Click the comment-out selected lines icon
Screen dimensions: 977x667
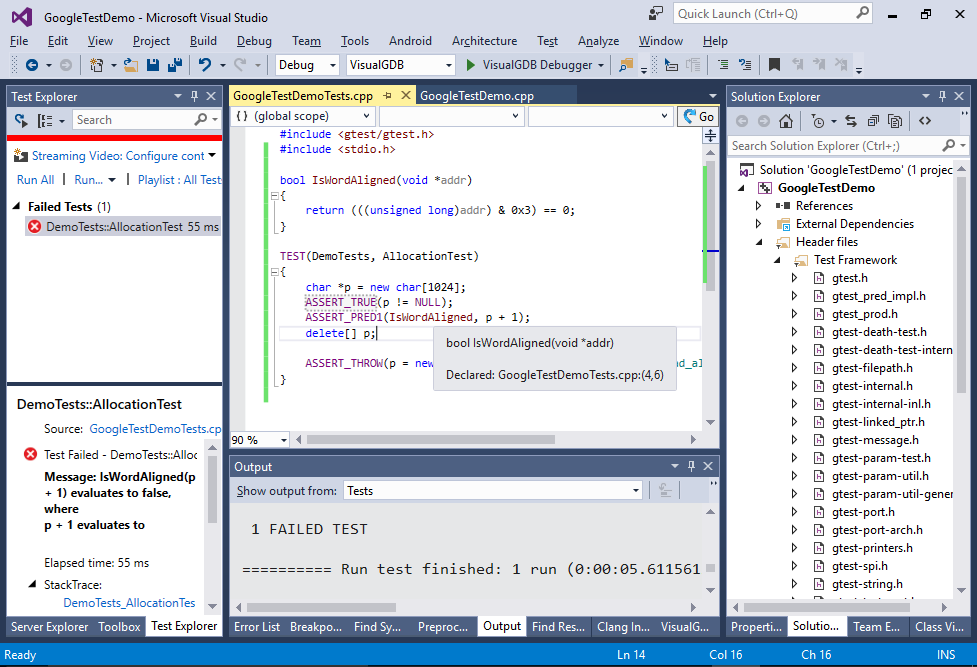click(723, 65)
